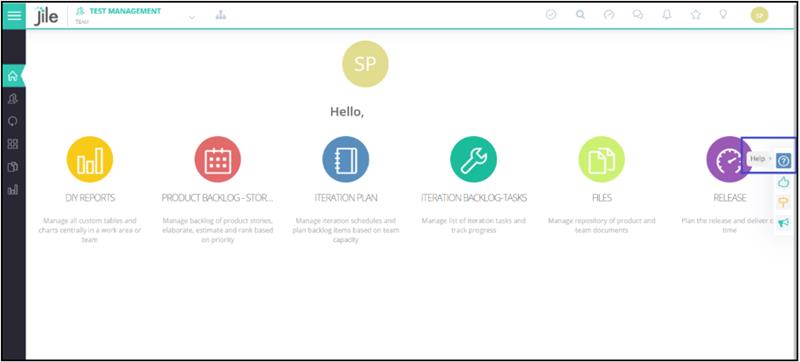Open the chat bubbles icon
Screen dimensions: 800x362
point(638,15)
